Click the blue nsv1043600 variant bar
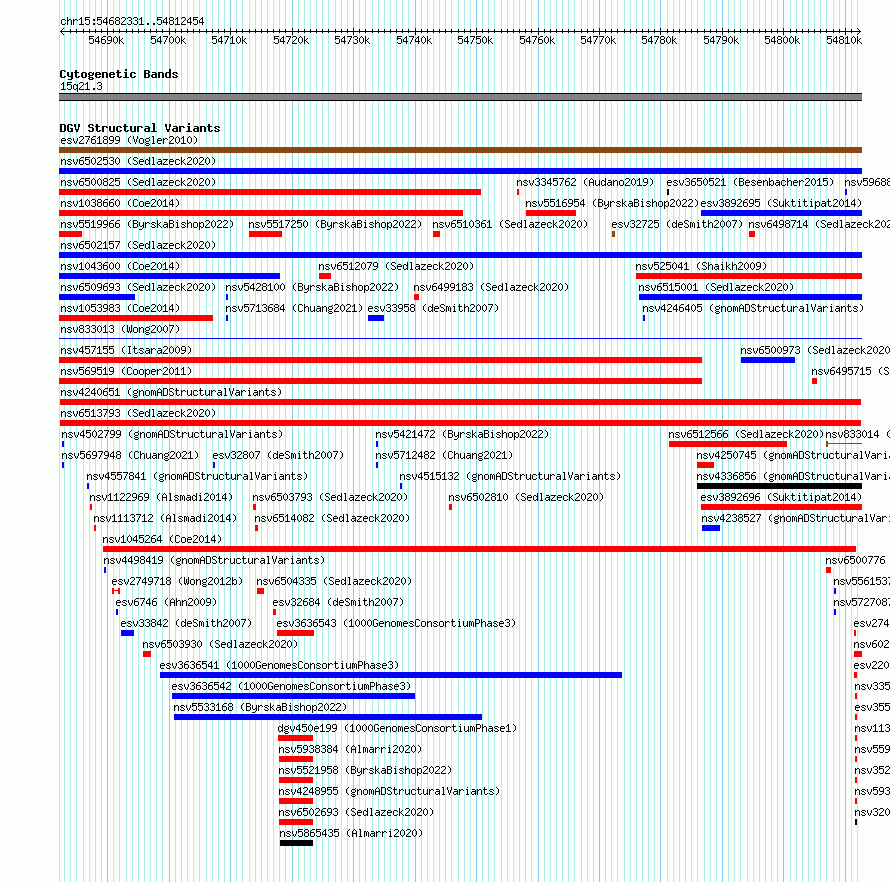Viewport: 890px width, 882px height. 169,276
